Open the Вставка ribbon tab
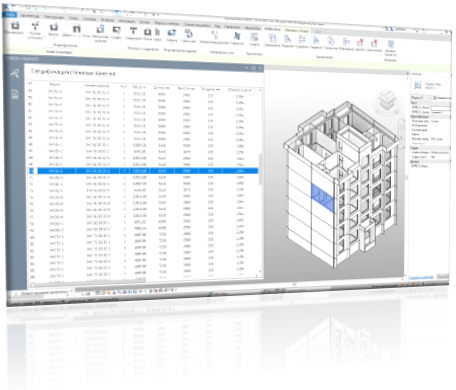 pyautogui.click(x=107, y=20)
